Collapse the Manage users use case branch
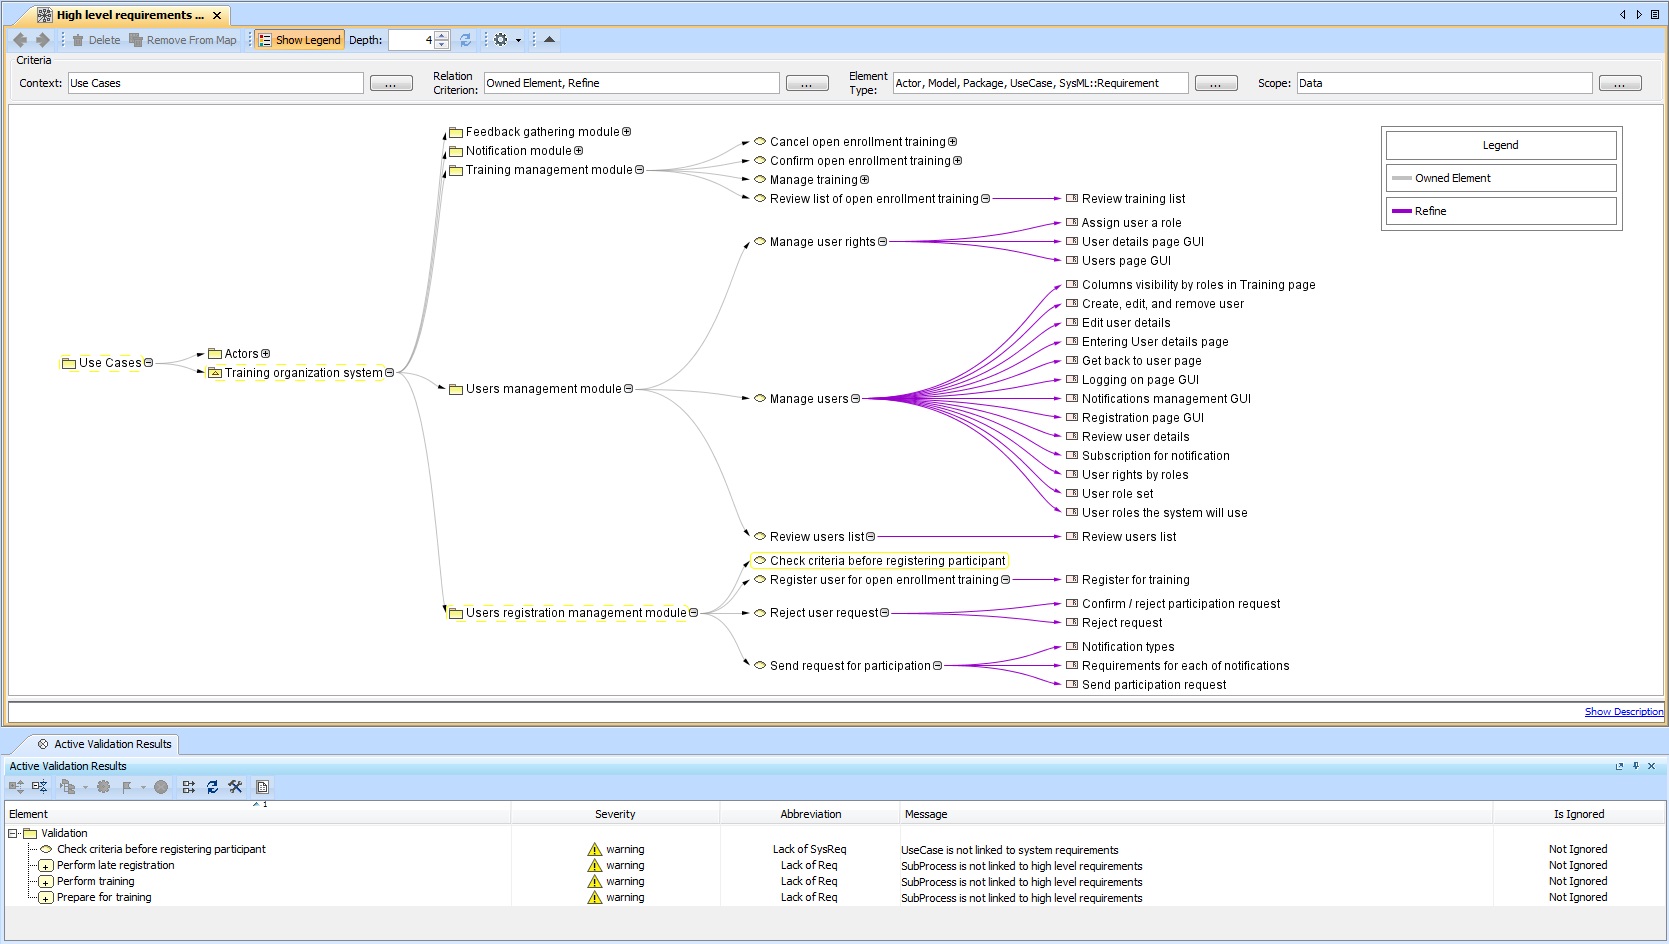 click(x=857, y=398)
